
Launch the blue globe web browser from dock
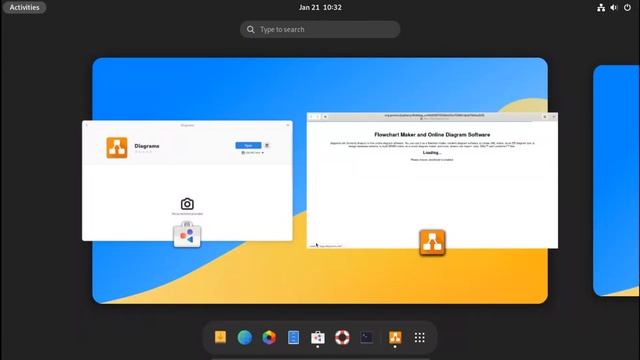click(x=244, y=337)
